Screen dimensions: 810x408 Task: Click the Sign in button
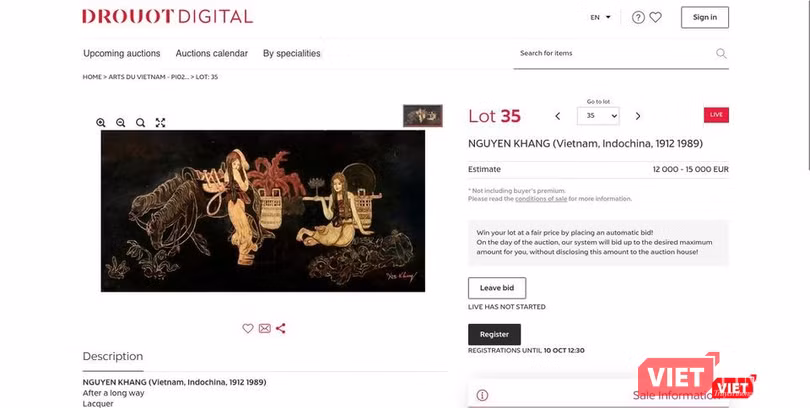click(x=705, y=17)
